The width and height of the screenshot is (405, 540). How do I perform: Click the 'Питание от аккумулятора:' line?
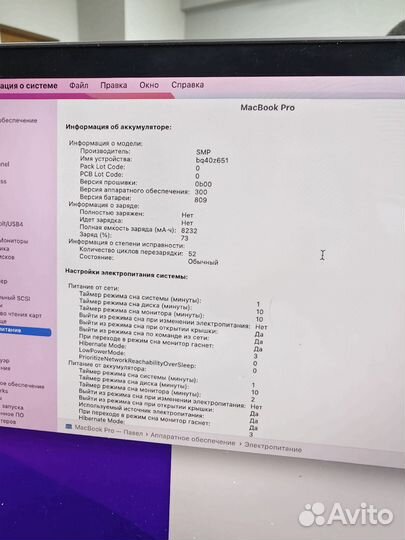pos(107,365)
